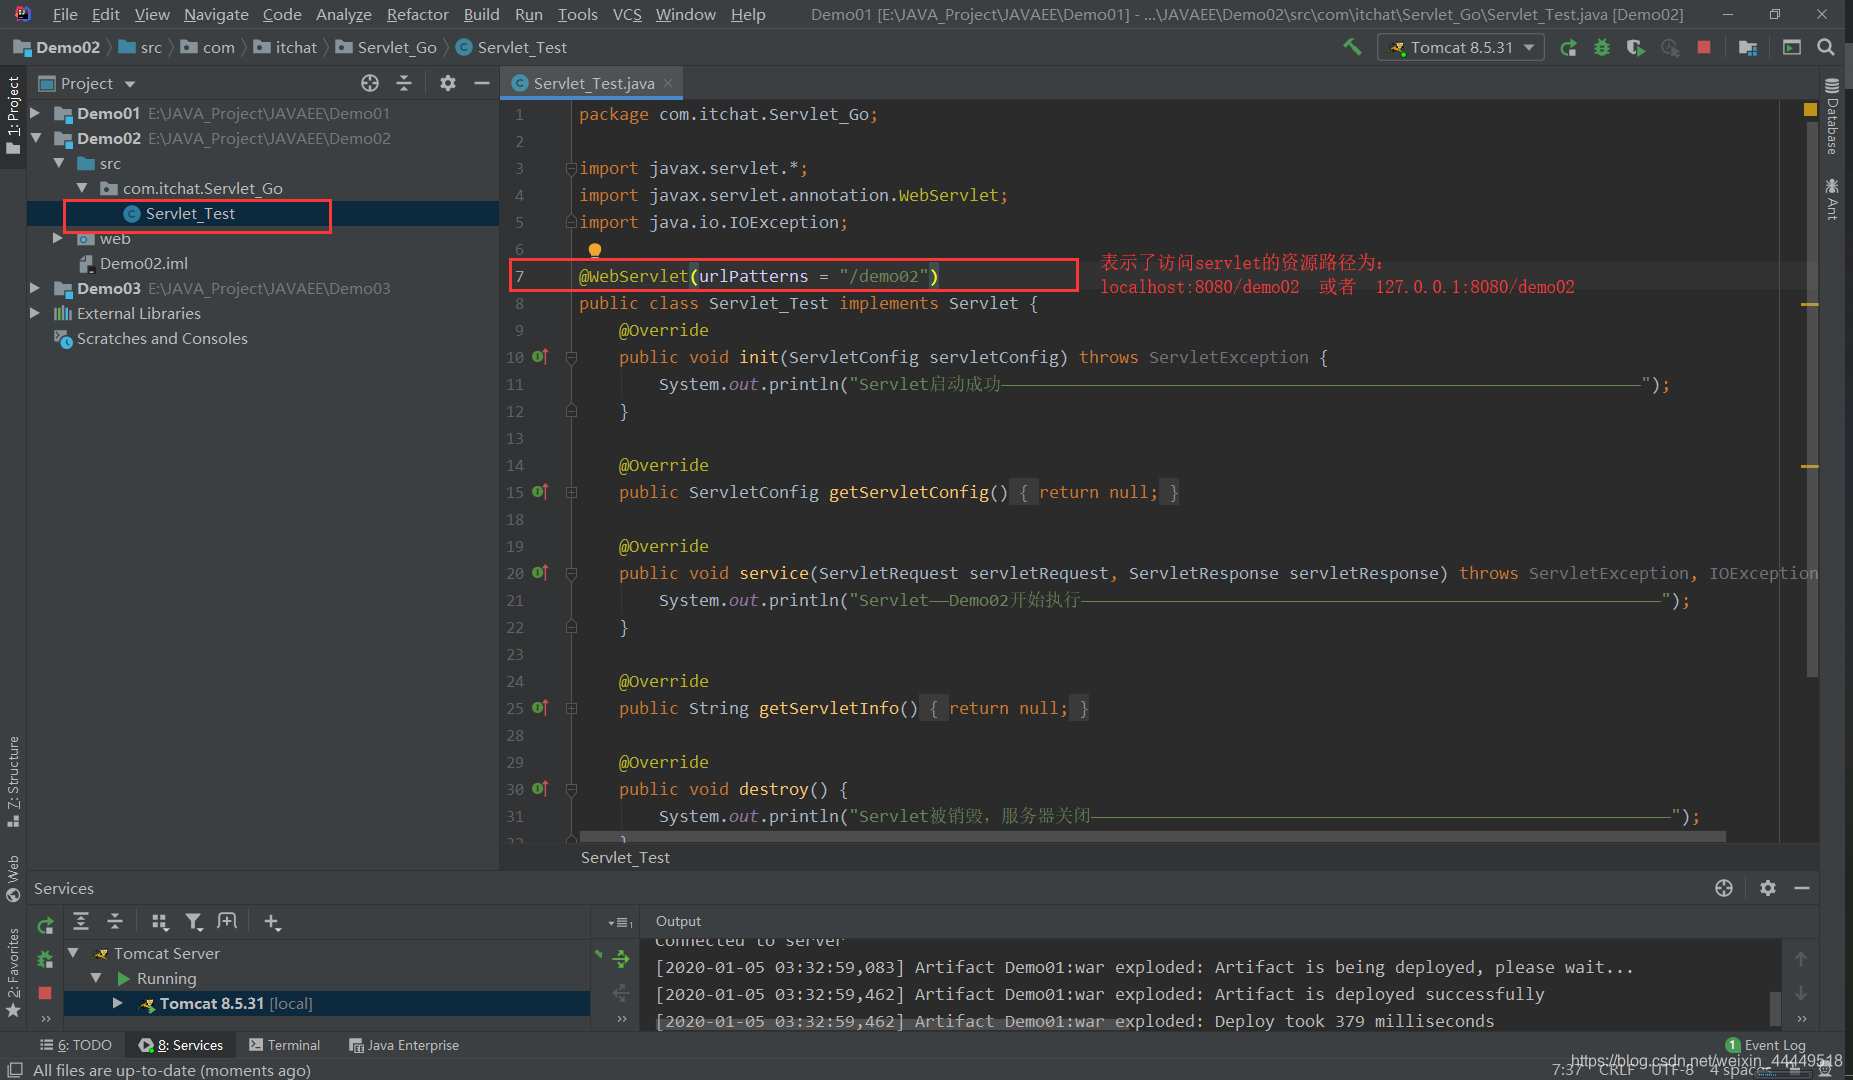Click the Output console vertical scrollbar
This screenshot has height=1080, width=1853.
[x=1775, y=1008]
